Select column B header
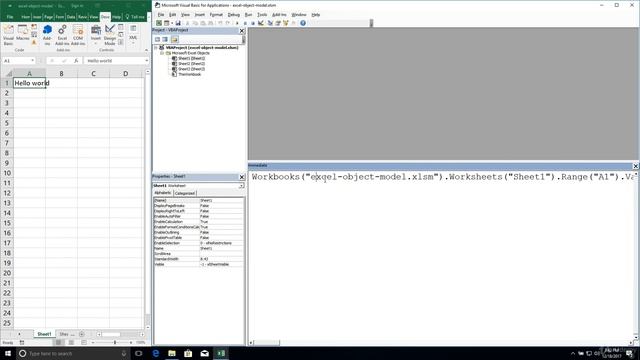Image resolution: width=640 pixels, height=360 pixels. (61, 73)
